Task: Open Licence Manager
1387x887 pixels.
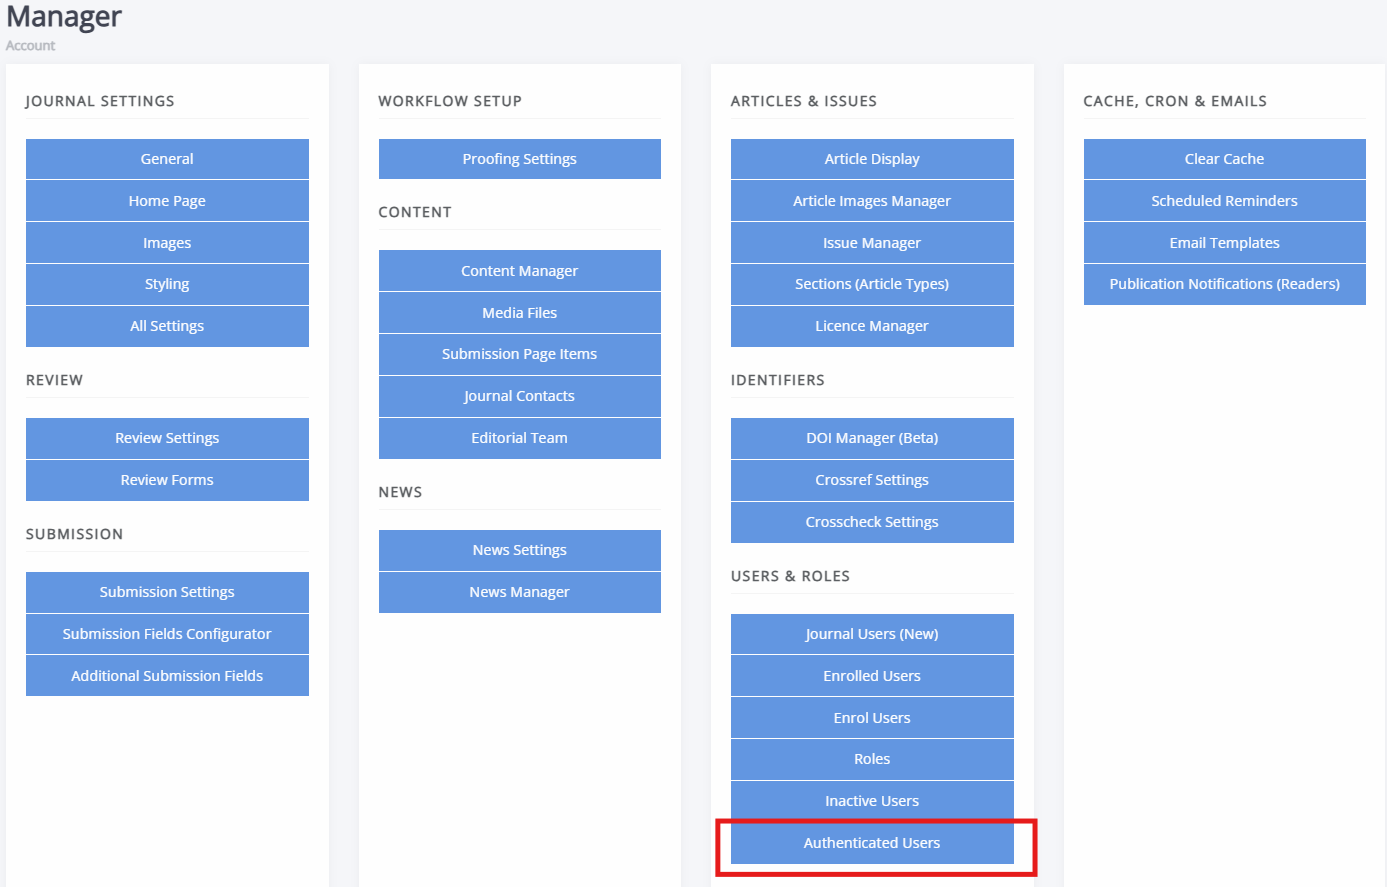Action: 872,326
